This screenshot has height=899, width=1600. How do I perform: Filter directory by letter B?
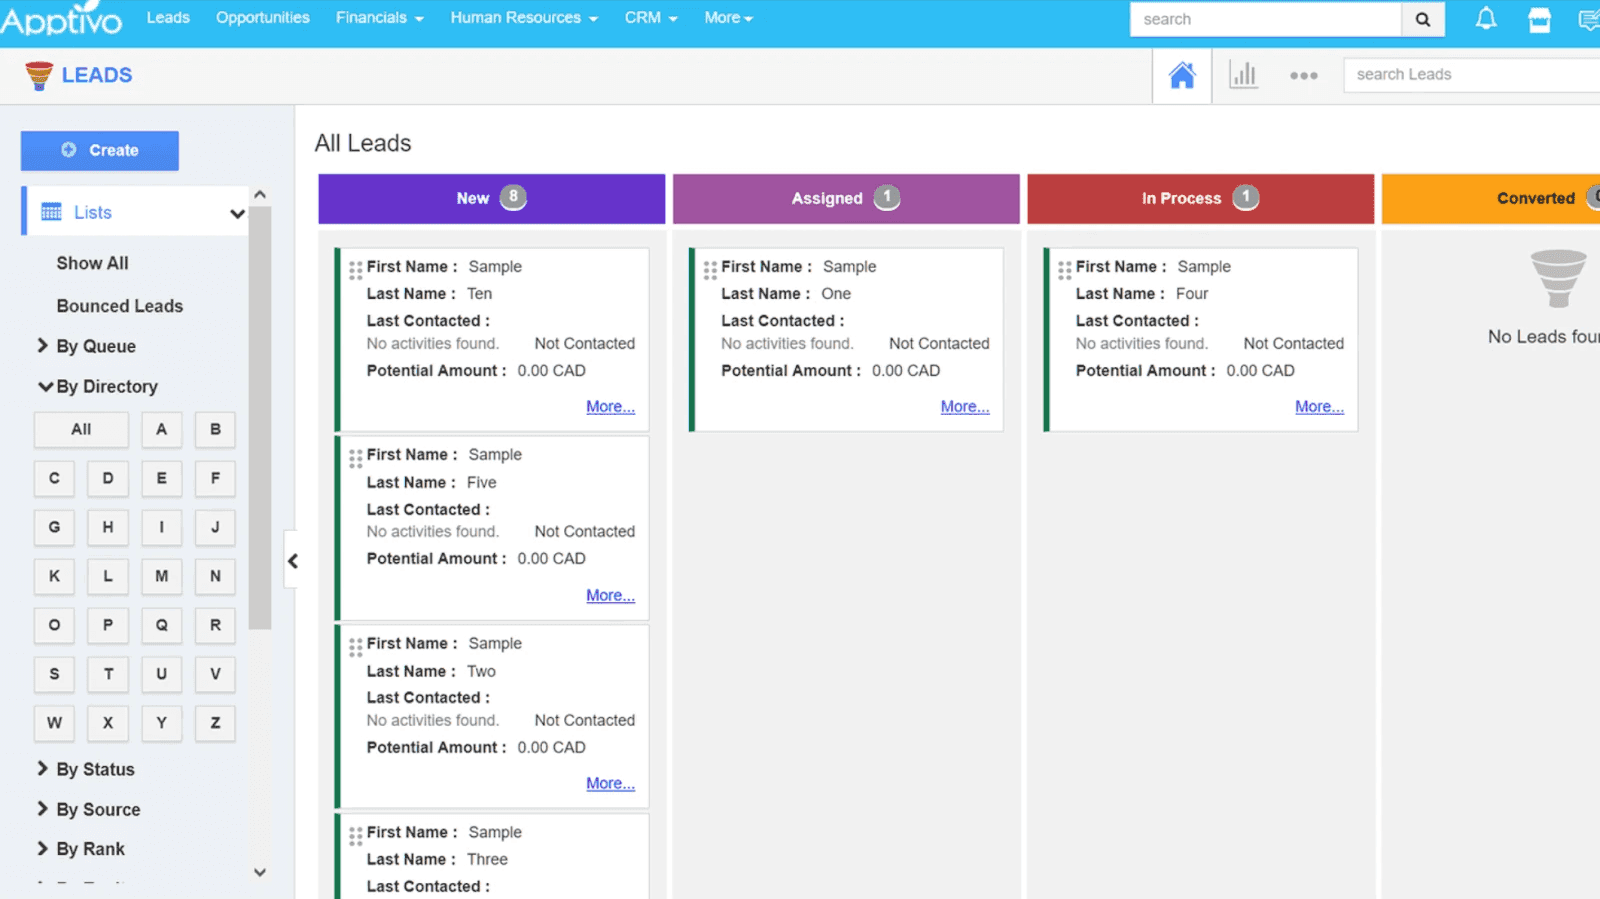point(215,429)
